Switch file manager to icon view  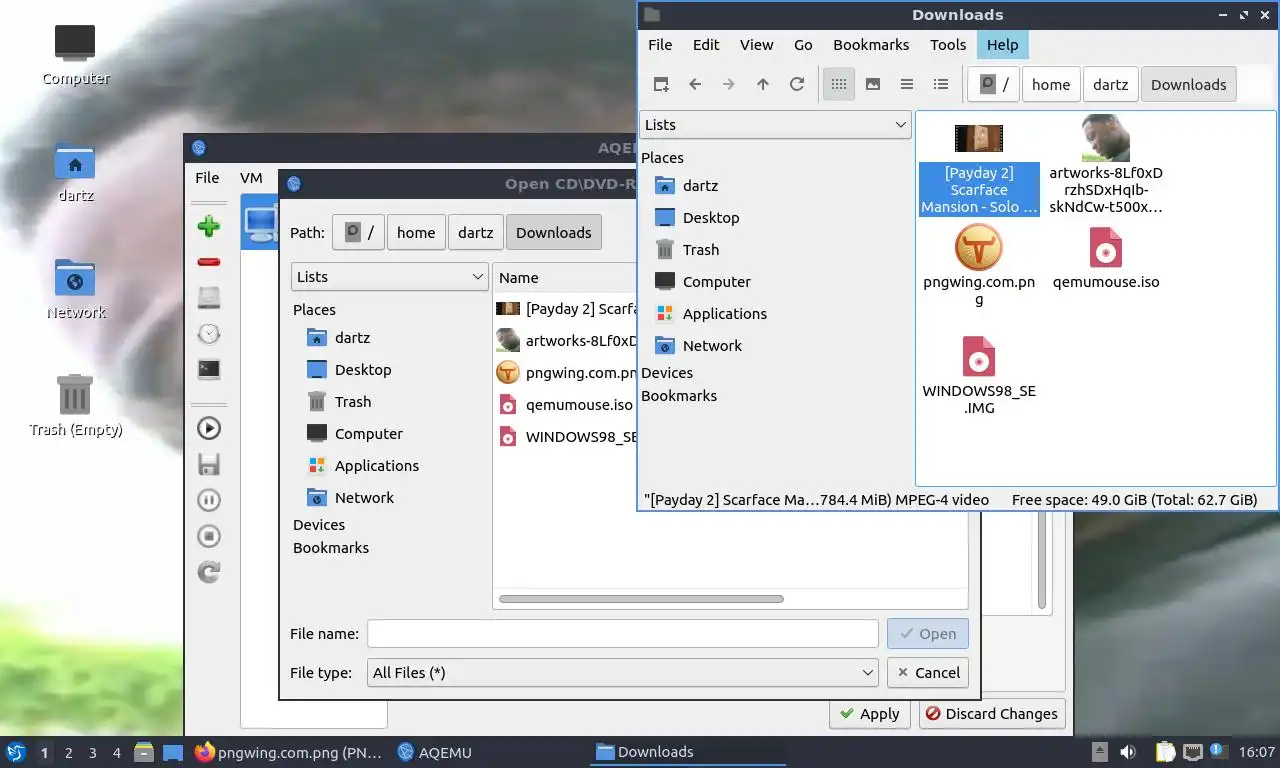839,85
